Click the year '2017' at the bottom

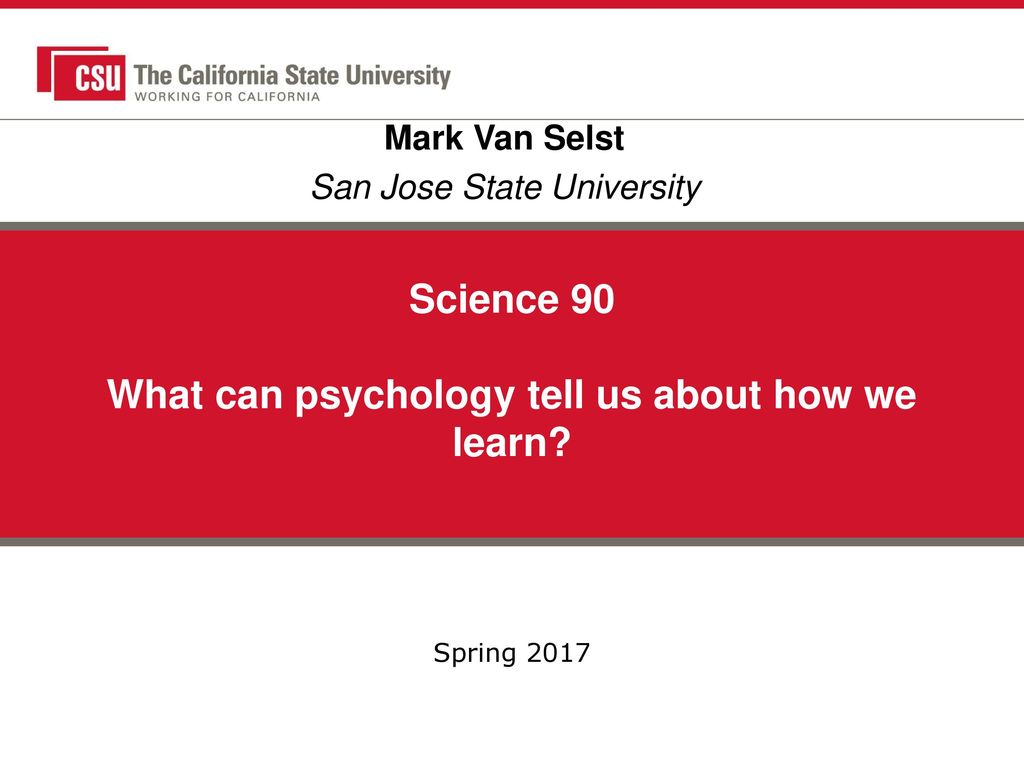click(x=558, y=652)
